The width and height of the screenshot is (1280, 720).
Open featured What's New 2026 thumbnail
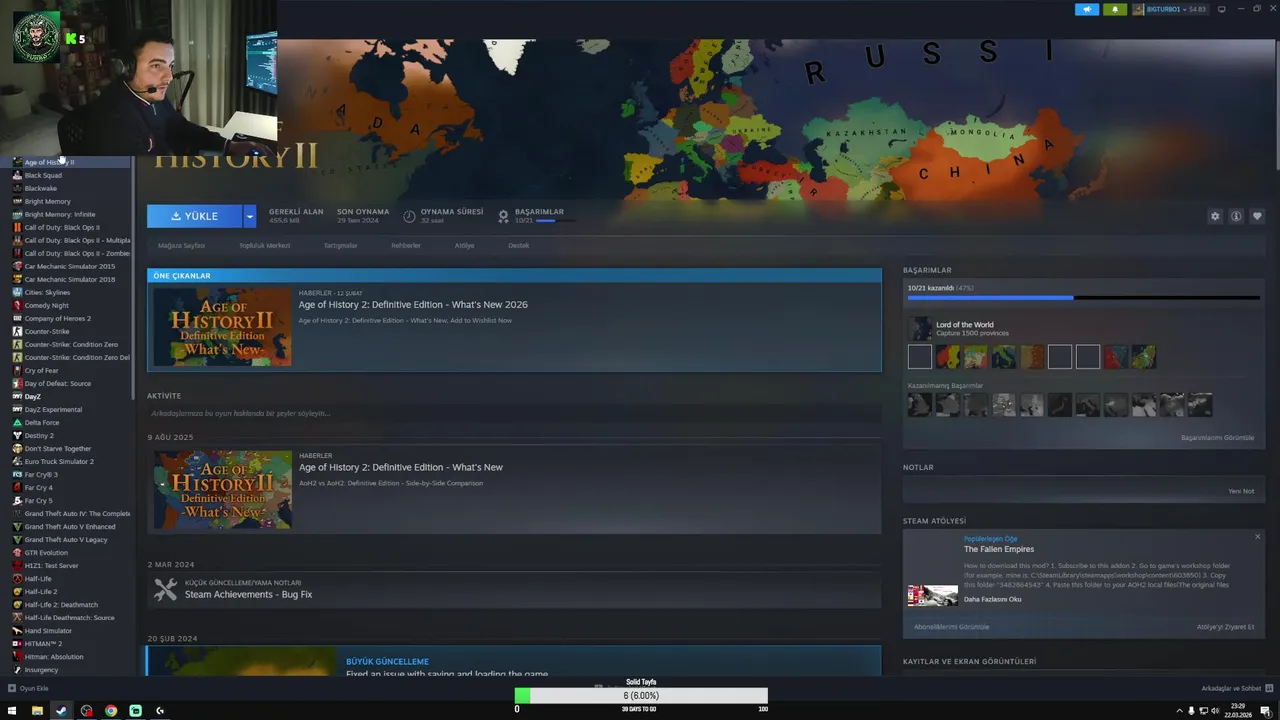[x=222, y=327]
